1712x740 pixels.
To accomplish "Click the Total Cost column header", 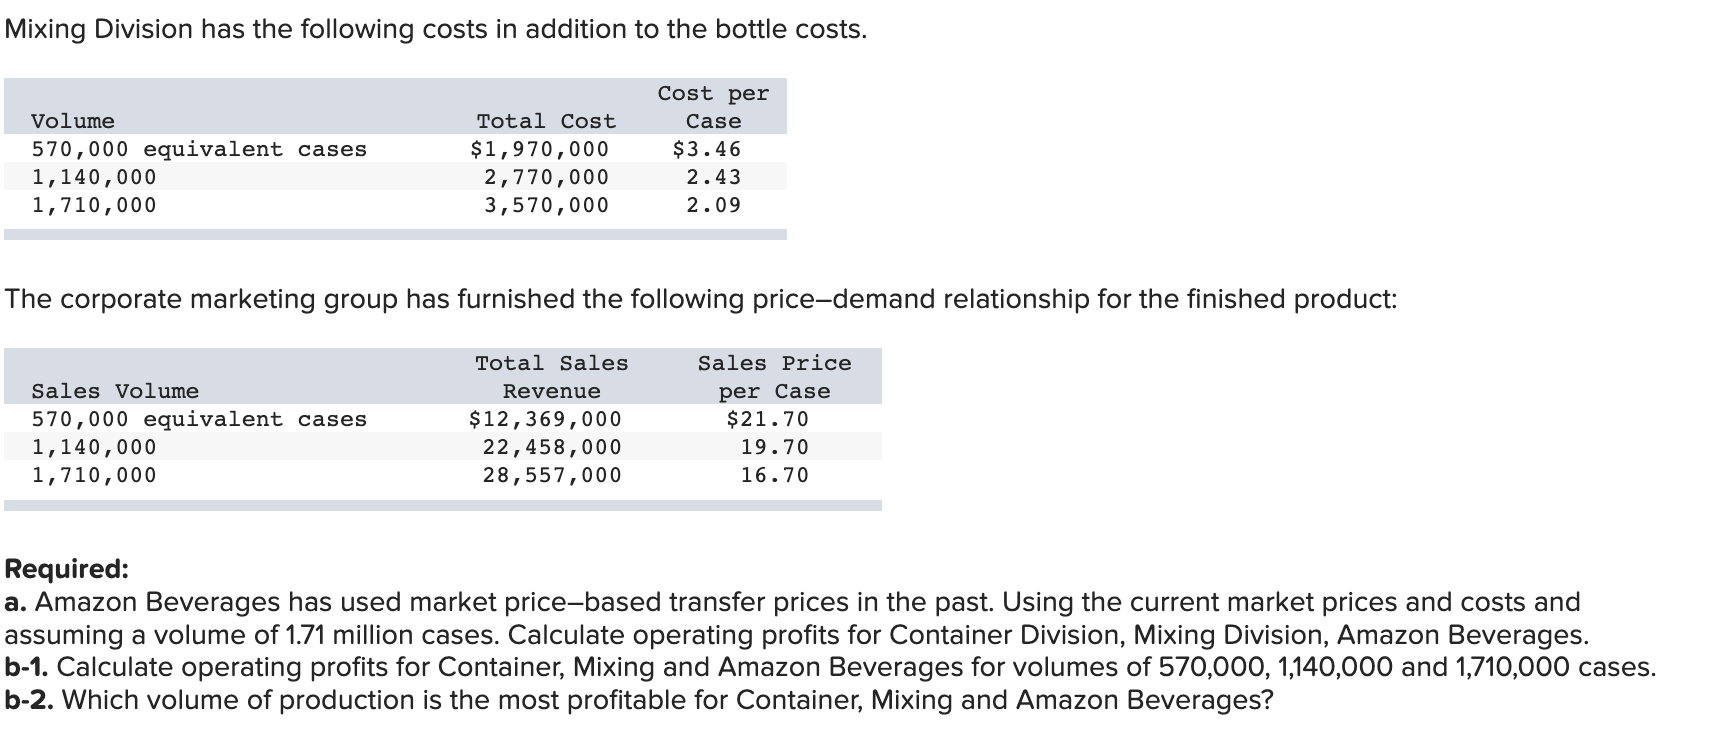I will pos(546,121).
